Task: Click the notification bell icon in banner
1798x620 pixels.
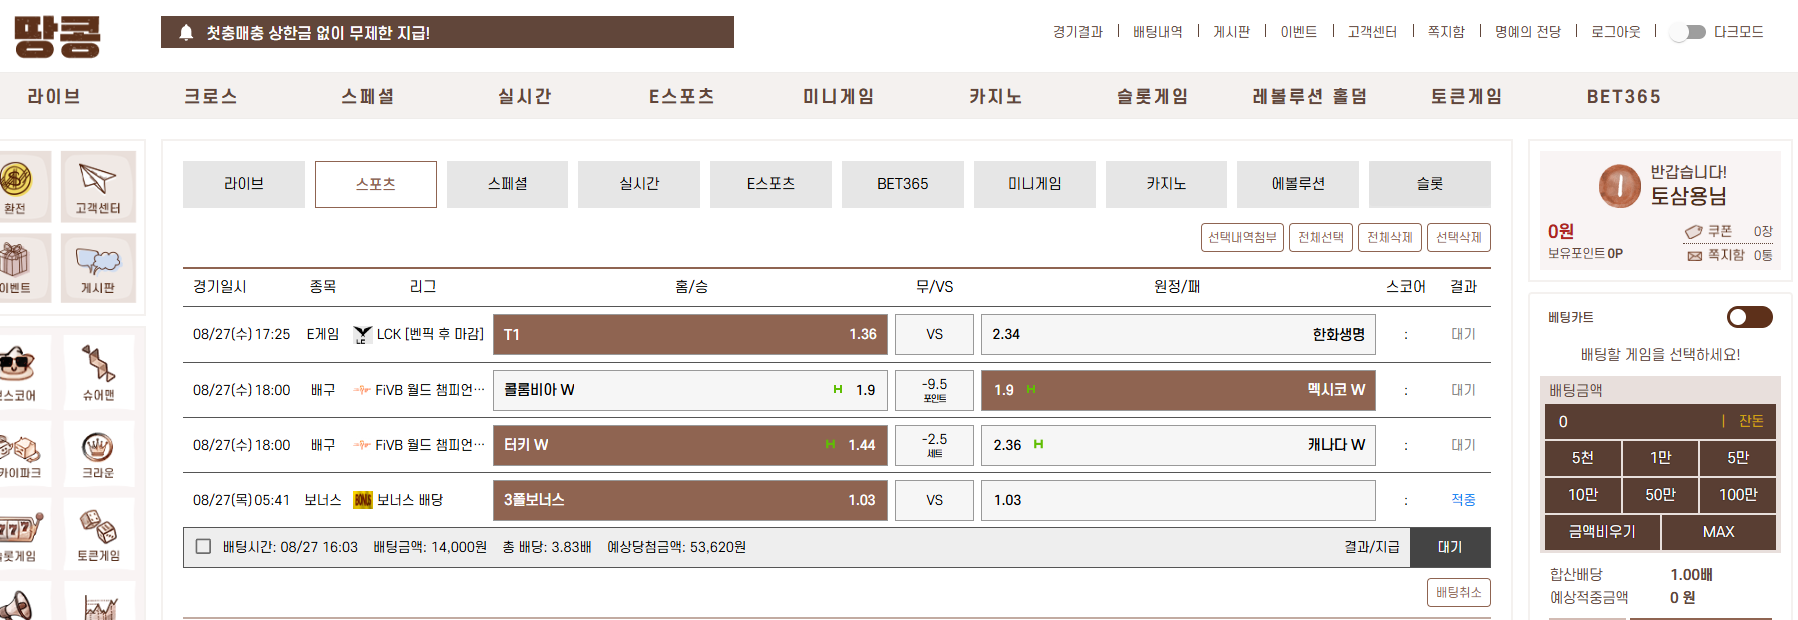Action: [186, 33]
